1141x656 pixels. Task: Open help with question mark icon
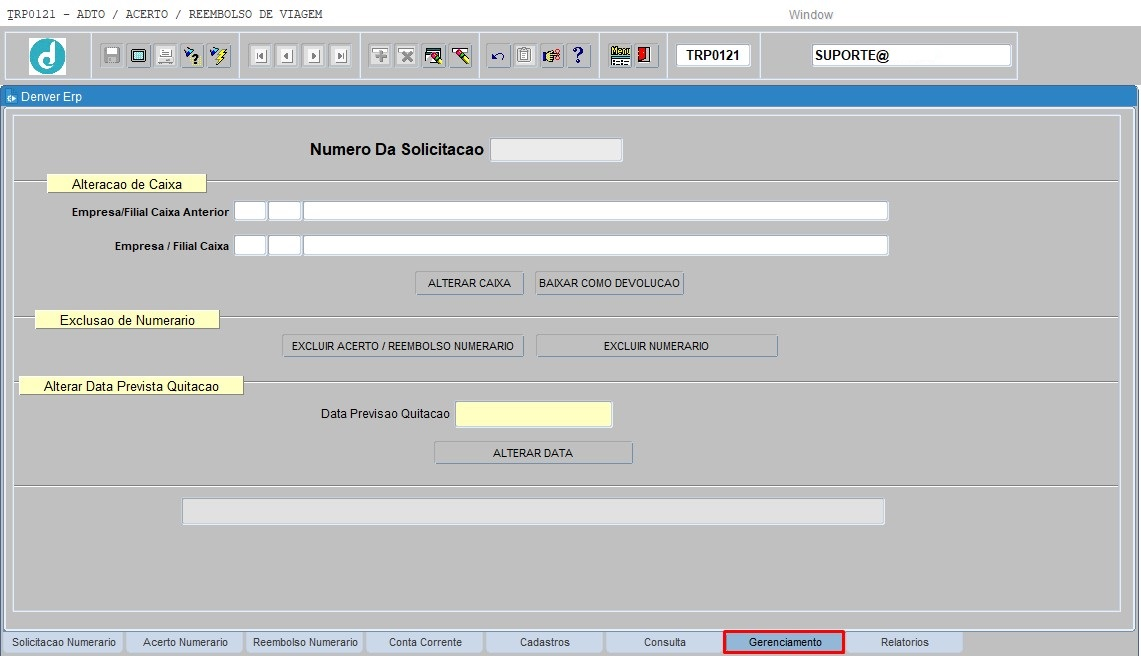pyautogui.click(x=578, y=56)
